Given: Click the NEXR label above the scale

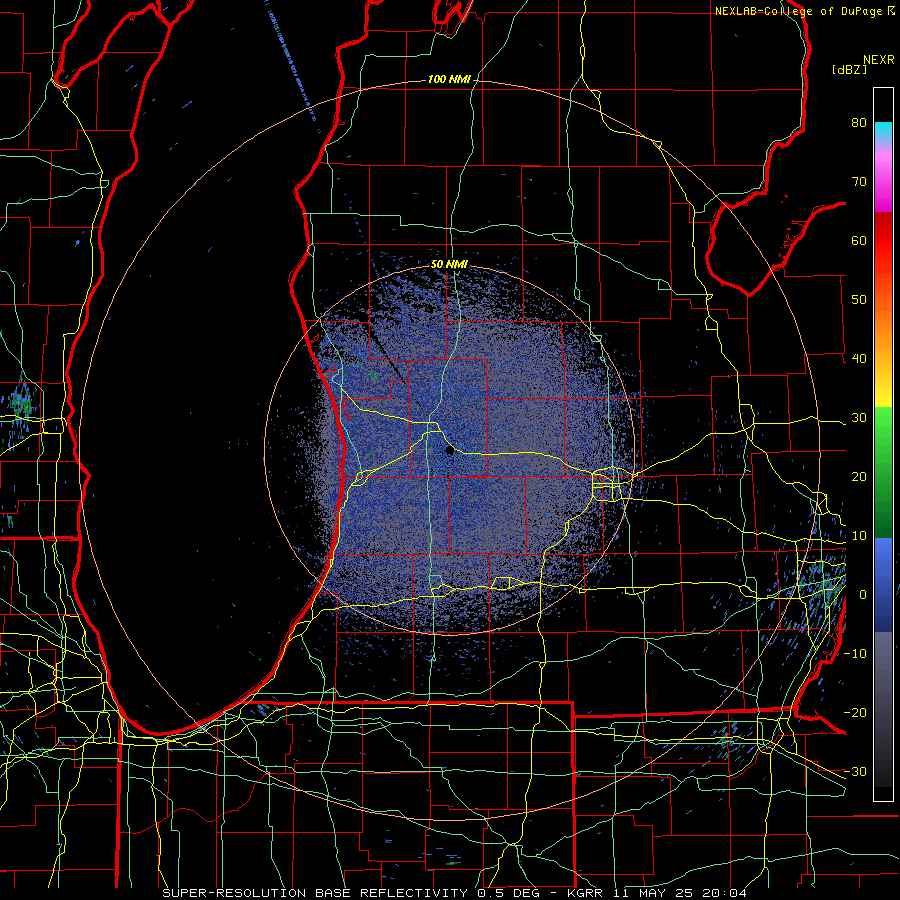Looking at the screenshot, I should pyautogui.click(x=879, y=60).
